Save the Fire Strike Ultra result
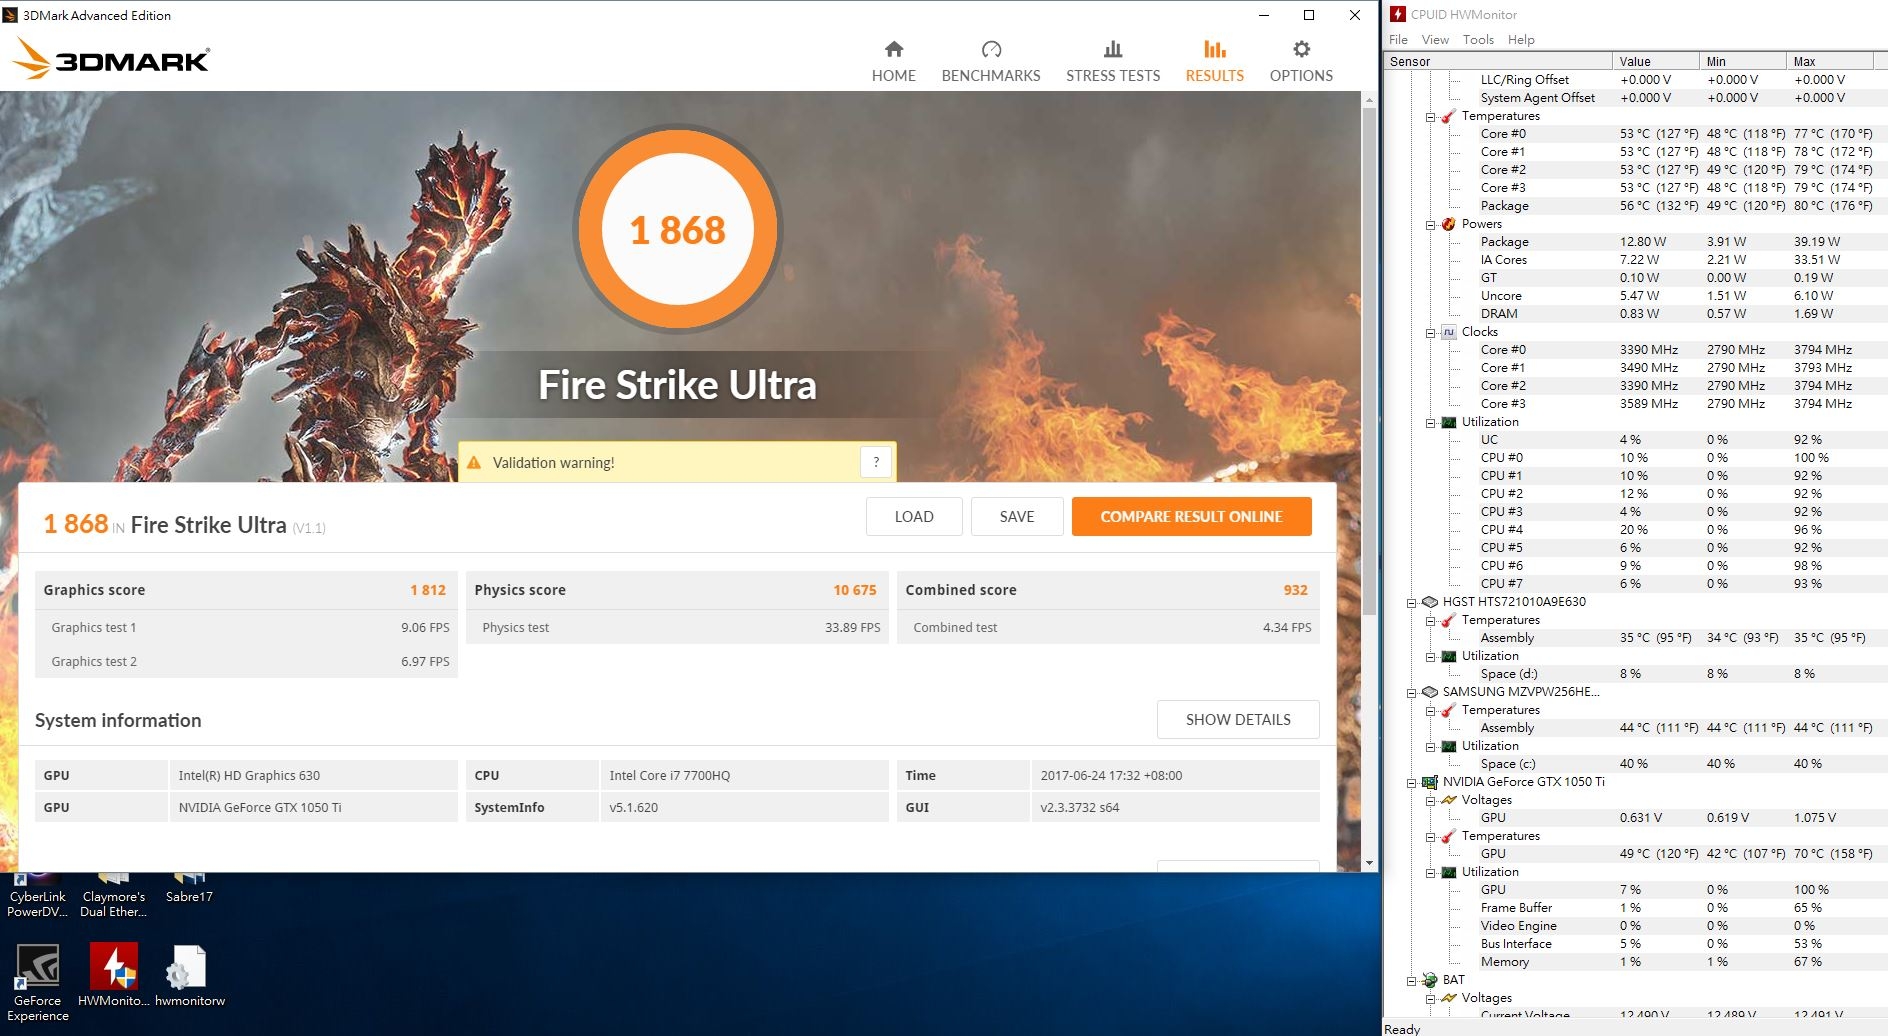Image resolution: width=1888 pixels, height=1036 pixels. tap(1017, 516)
